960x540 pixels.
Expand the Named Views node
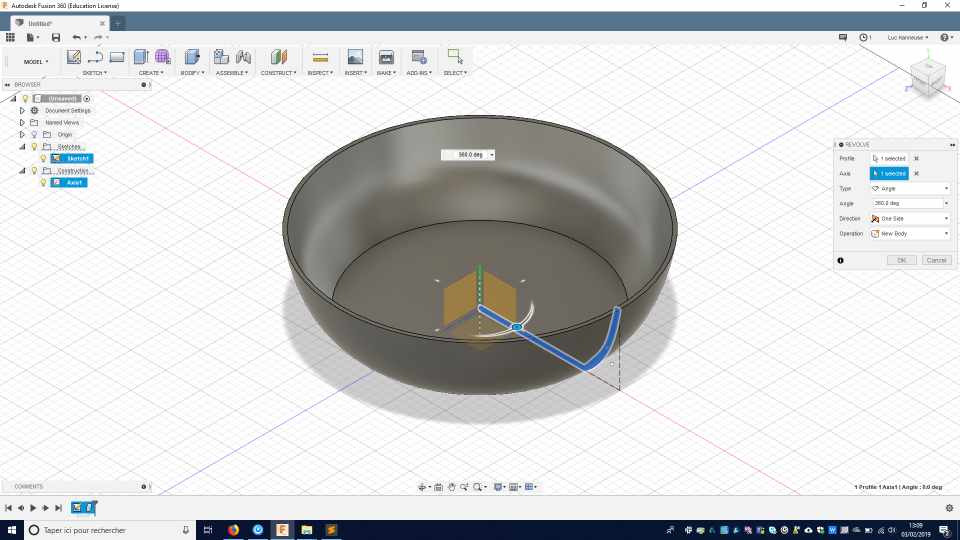[x=22, y=122]
